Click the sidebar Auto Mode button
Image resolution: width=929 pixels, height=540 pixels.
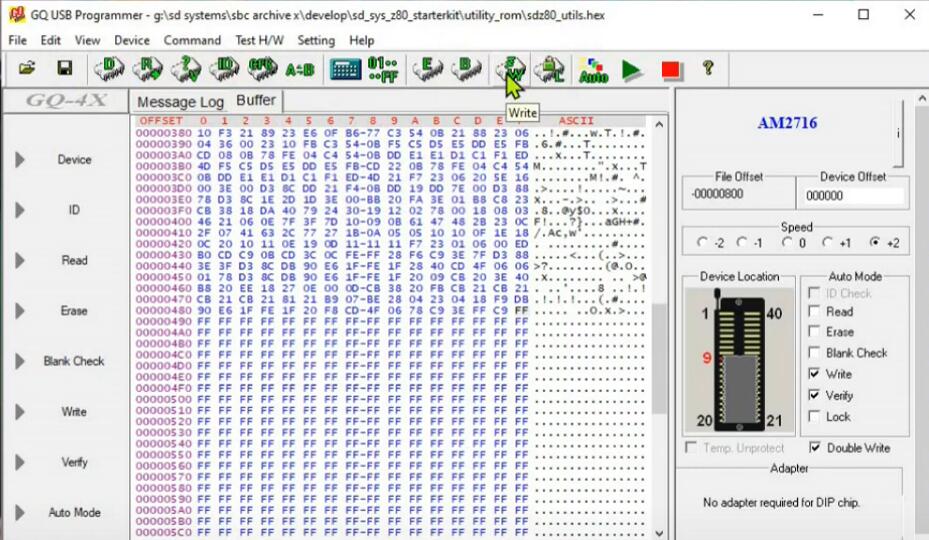click(74, 512)
